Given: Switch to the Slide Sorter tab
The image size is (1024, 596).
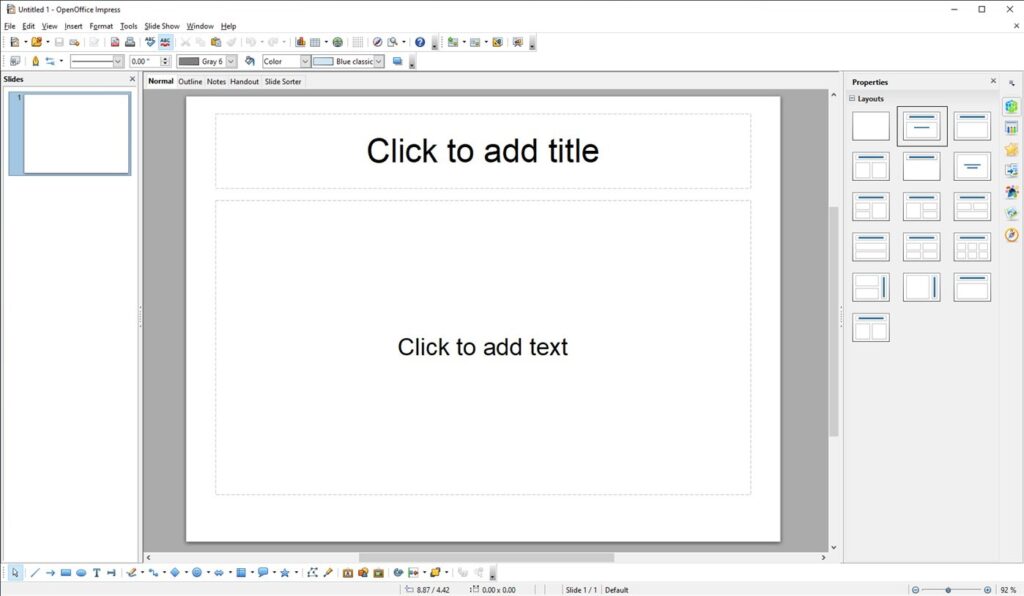Looking at the screenshot, I should point(282,81).
